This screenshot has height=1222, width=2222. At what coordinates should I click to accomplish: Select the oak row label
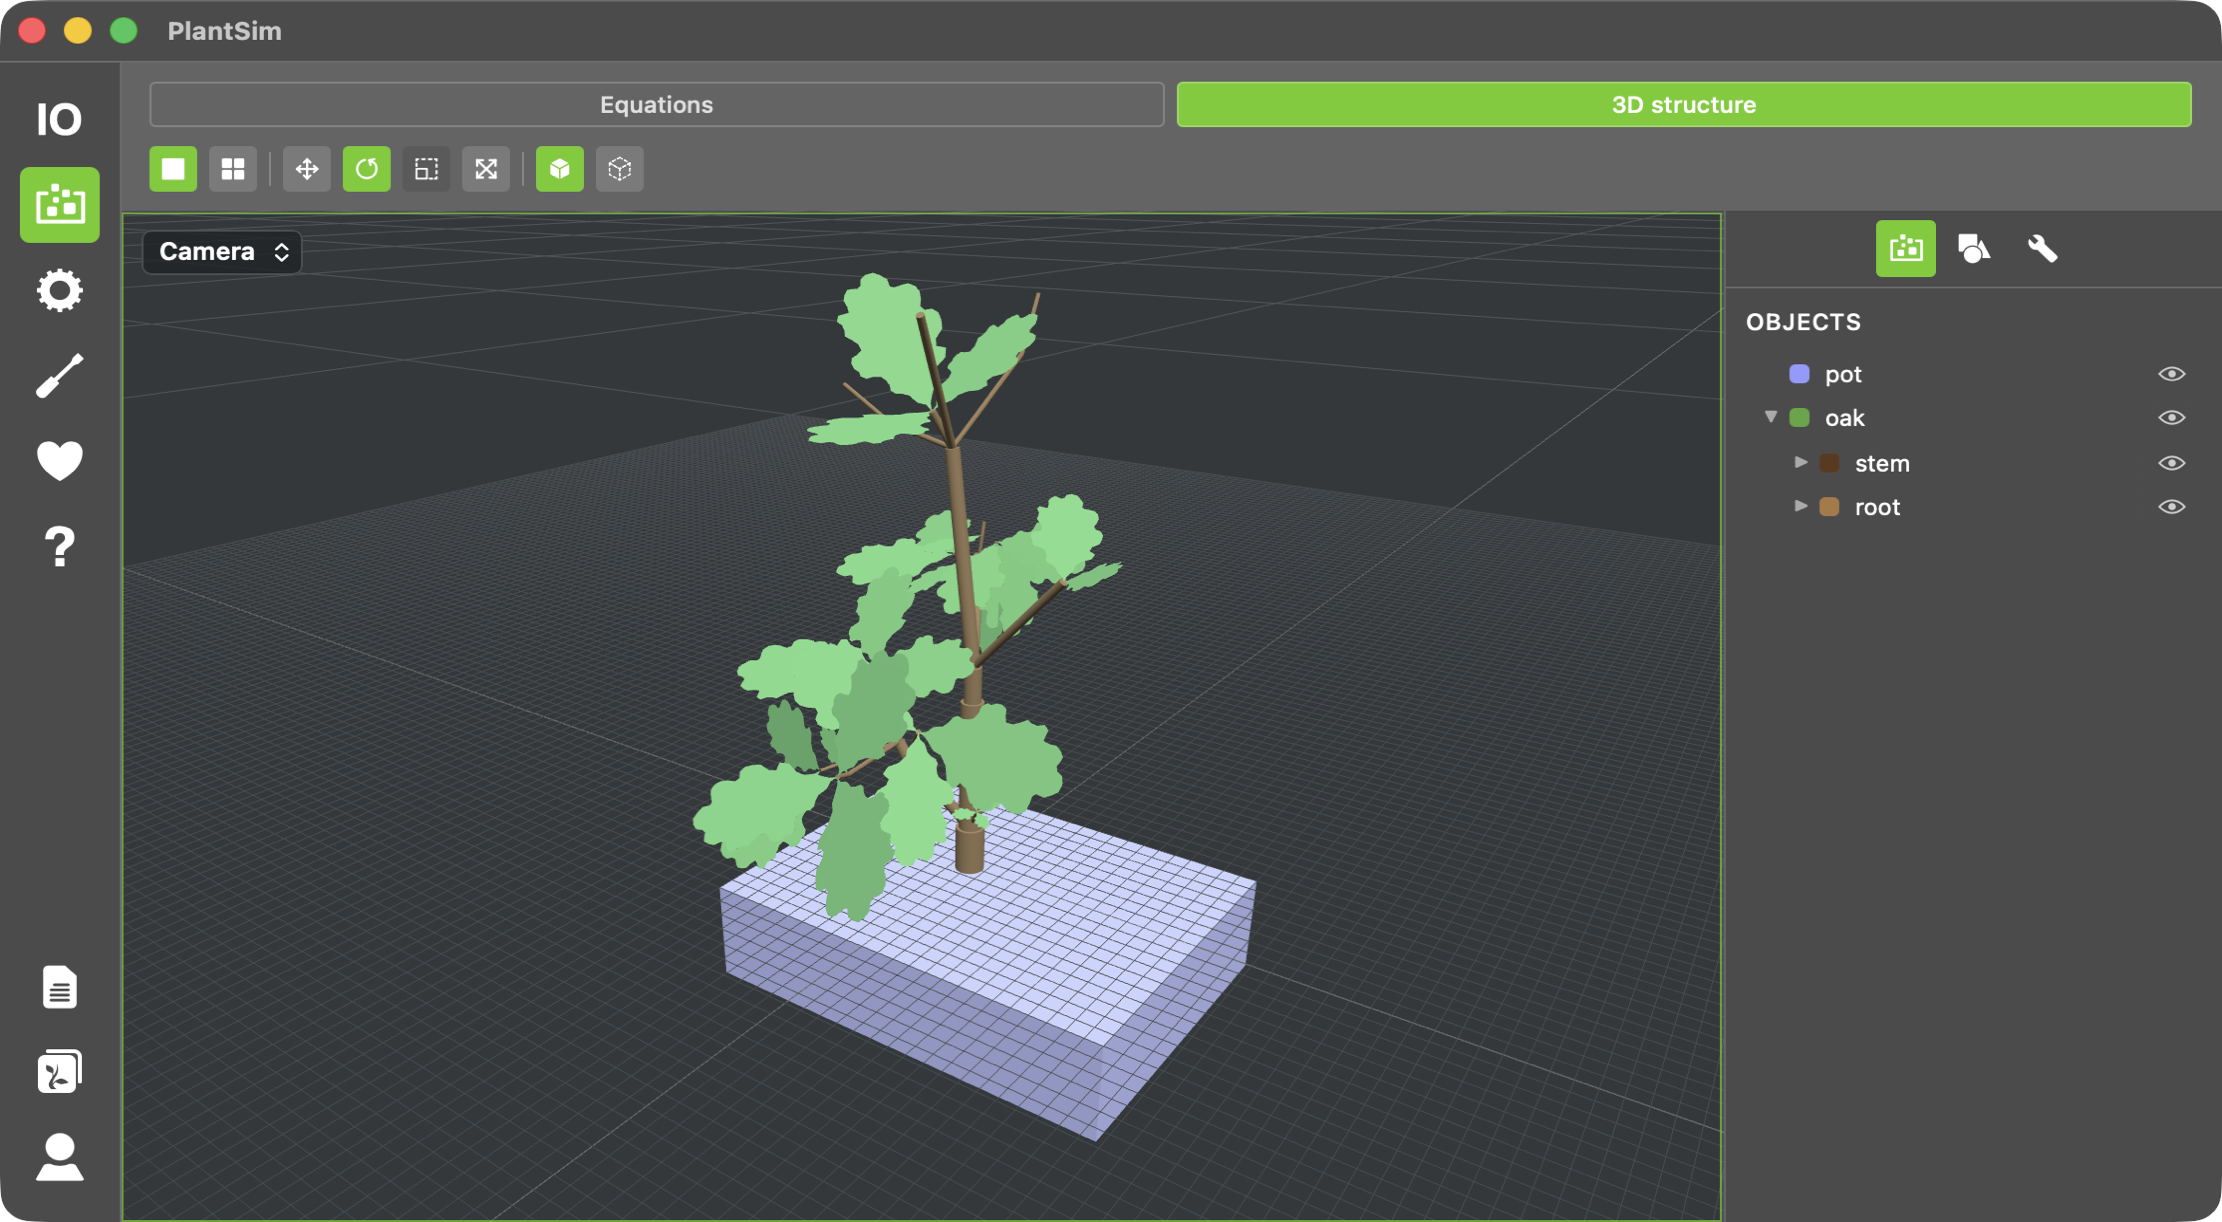[x=1844, y=418]
